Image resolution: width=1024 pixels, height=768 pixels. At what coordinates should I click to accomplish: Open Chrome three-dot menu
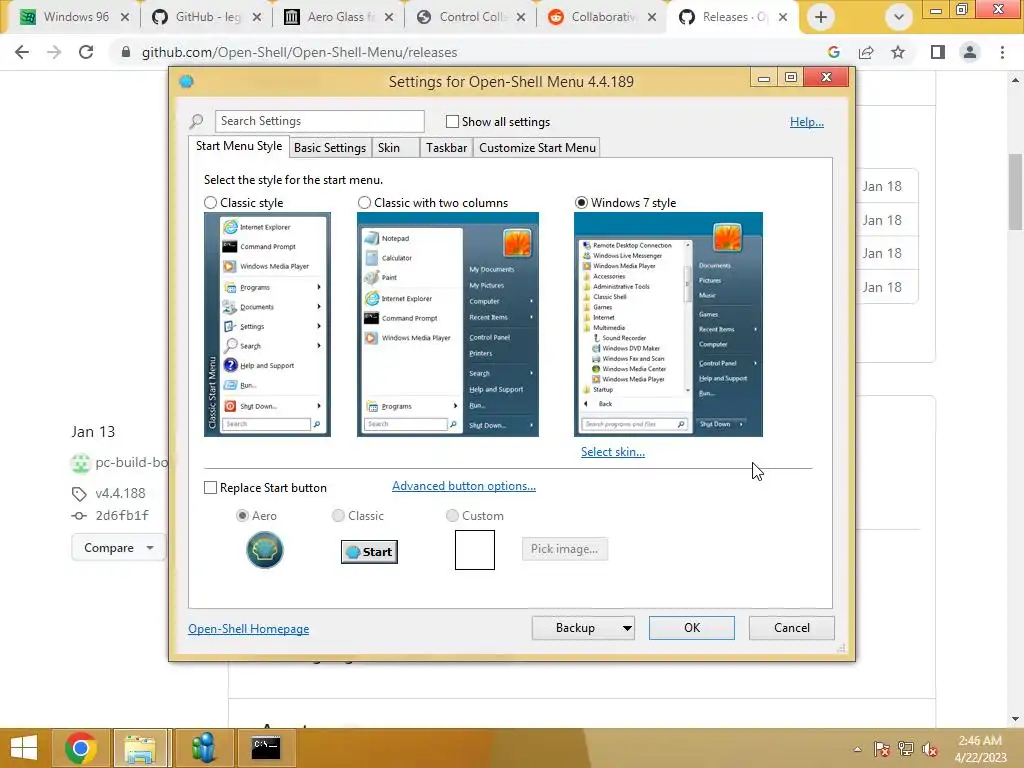click(x=1002, y=52)
